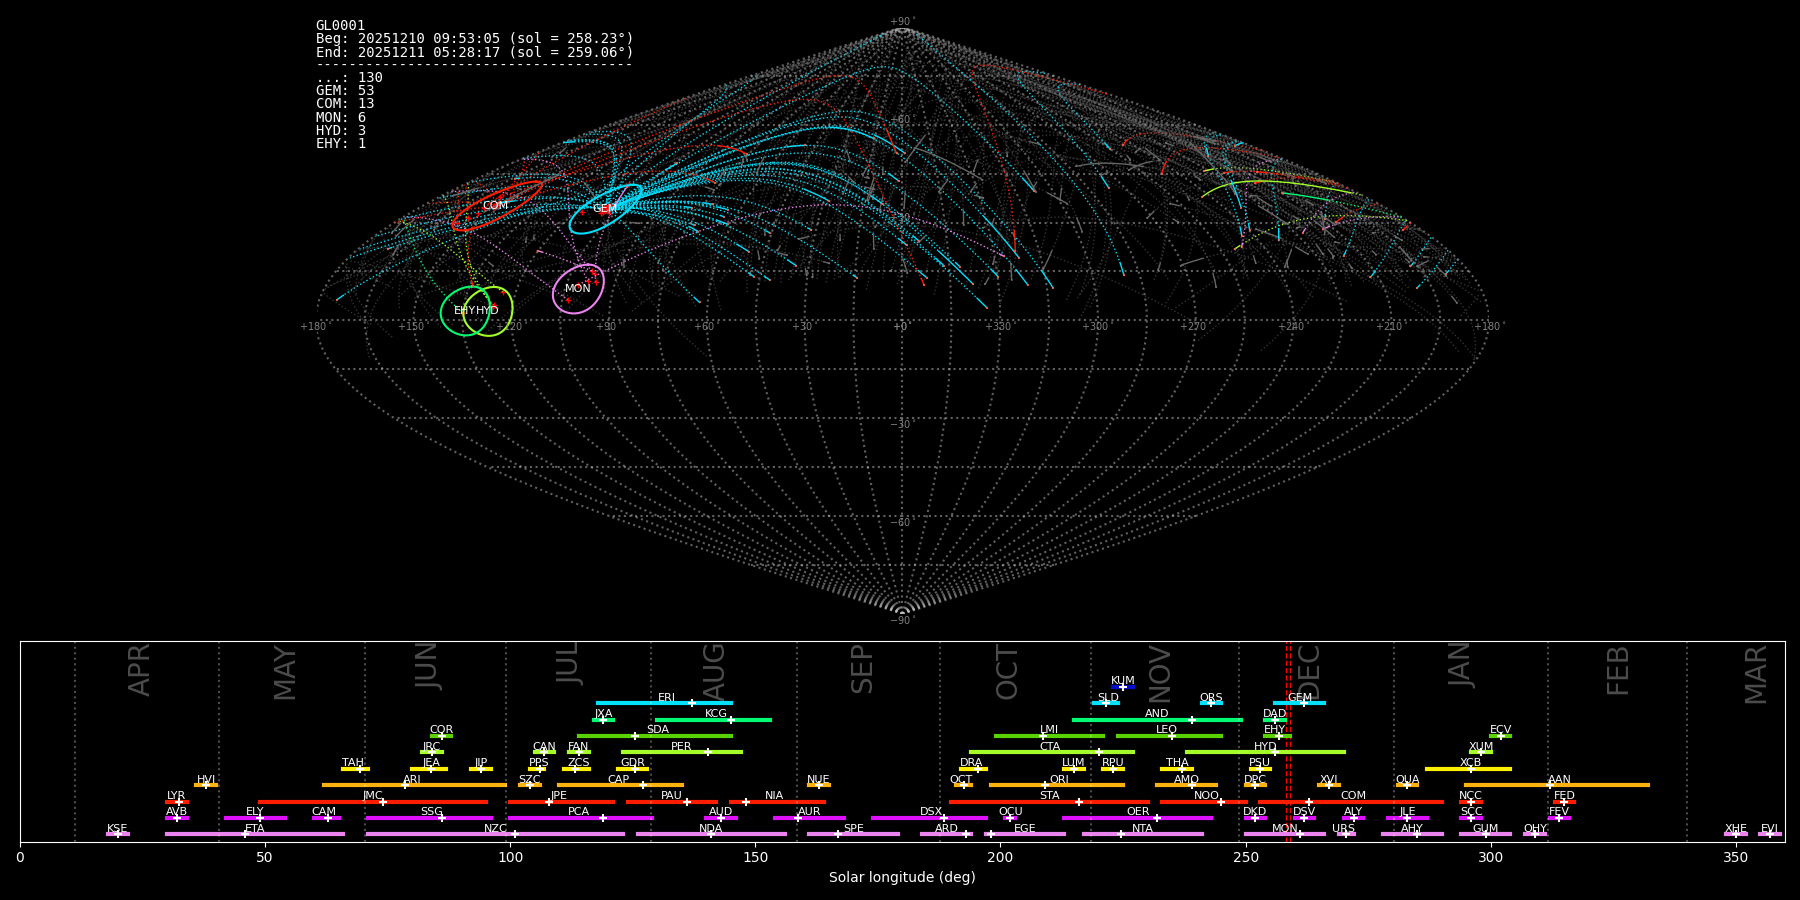
Task: Click the OCT month label in timeline
Action: click(1007, 673)
